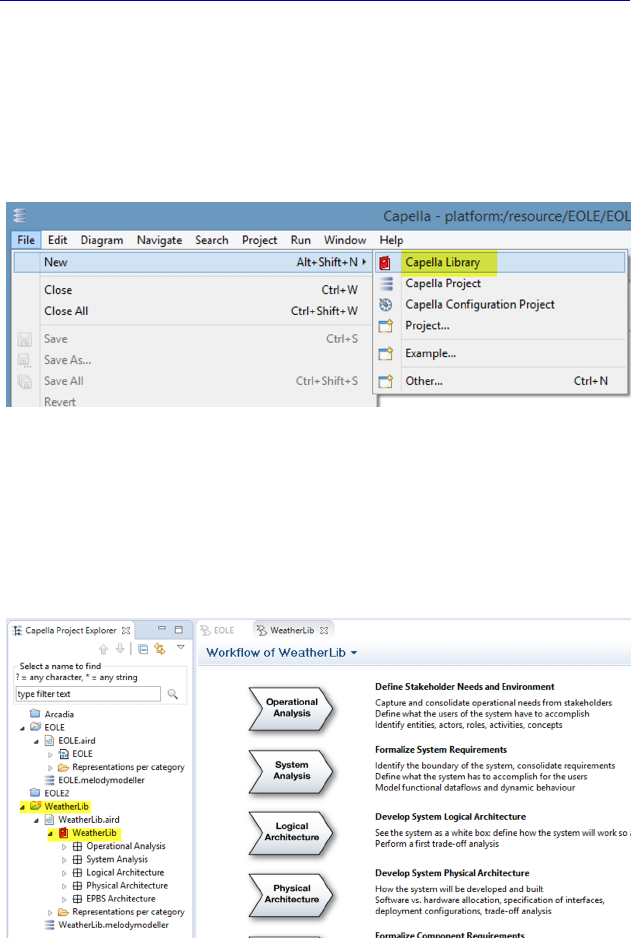Click the magnifier search icon beside filter
Screen dimensions: 631x938
(x=173, y=694)
